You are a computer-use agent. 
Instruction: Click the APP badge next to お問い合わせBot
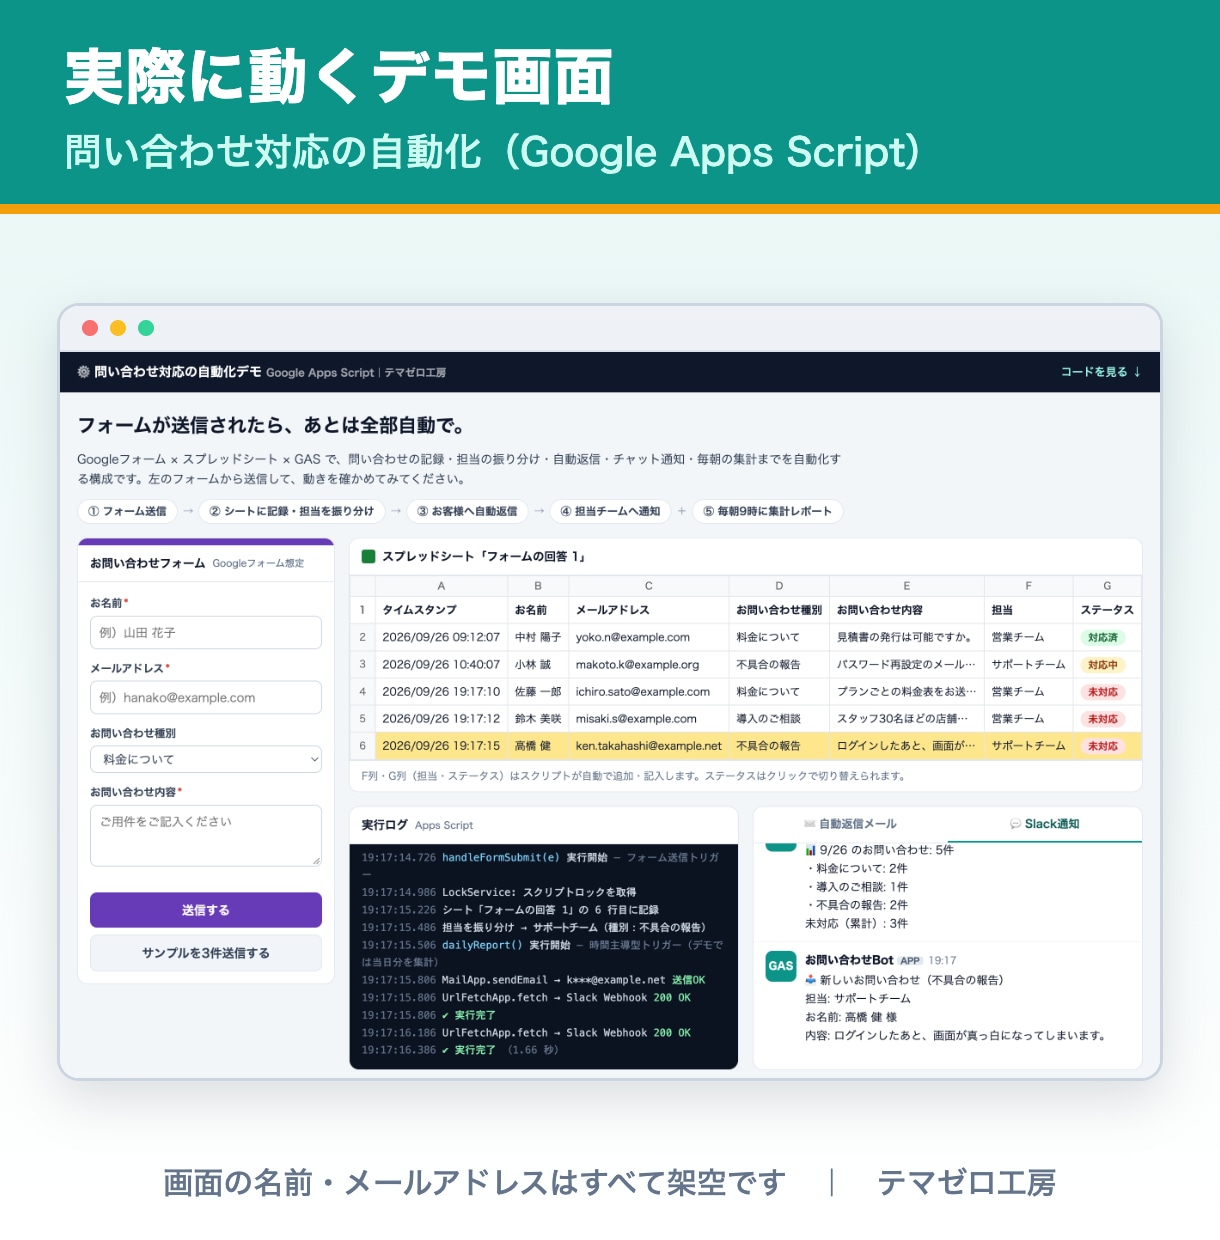910,961
